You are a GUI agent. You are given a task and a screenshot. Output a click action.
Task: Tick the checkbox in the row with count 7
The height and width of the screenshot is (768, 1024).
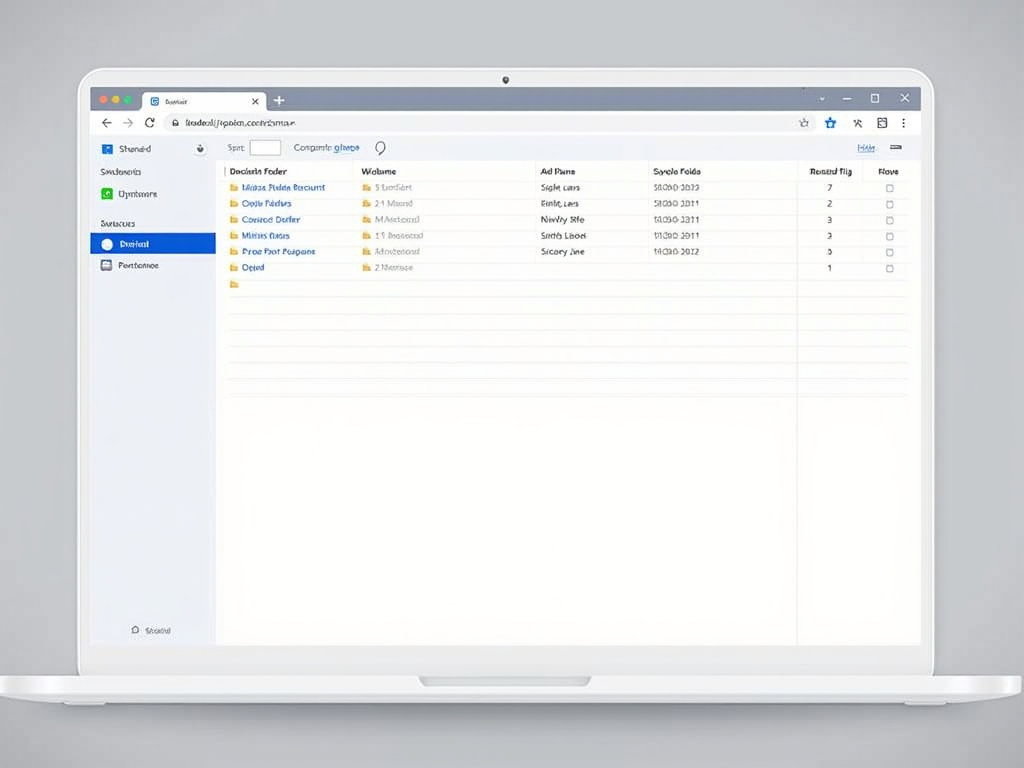(x=889, y=188)
